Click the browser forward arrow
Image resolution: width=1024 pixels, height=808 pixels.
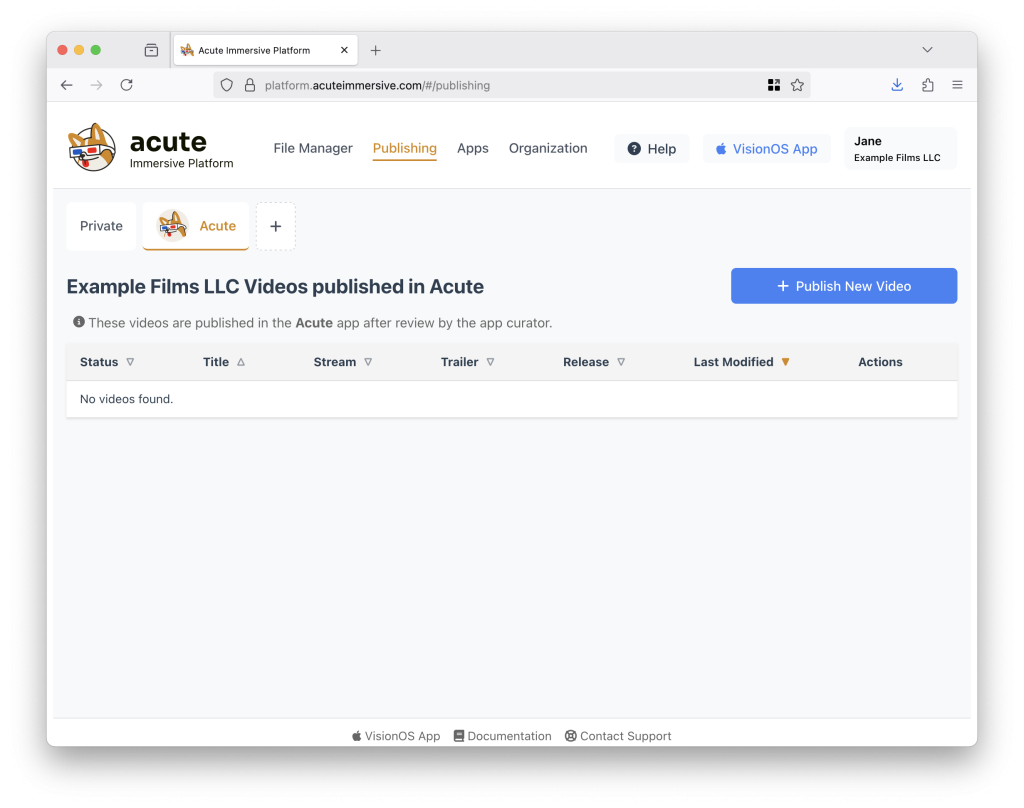[97, 85]
